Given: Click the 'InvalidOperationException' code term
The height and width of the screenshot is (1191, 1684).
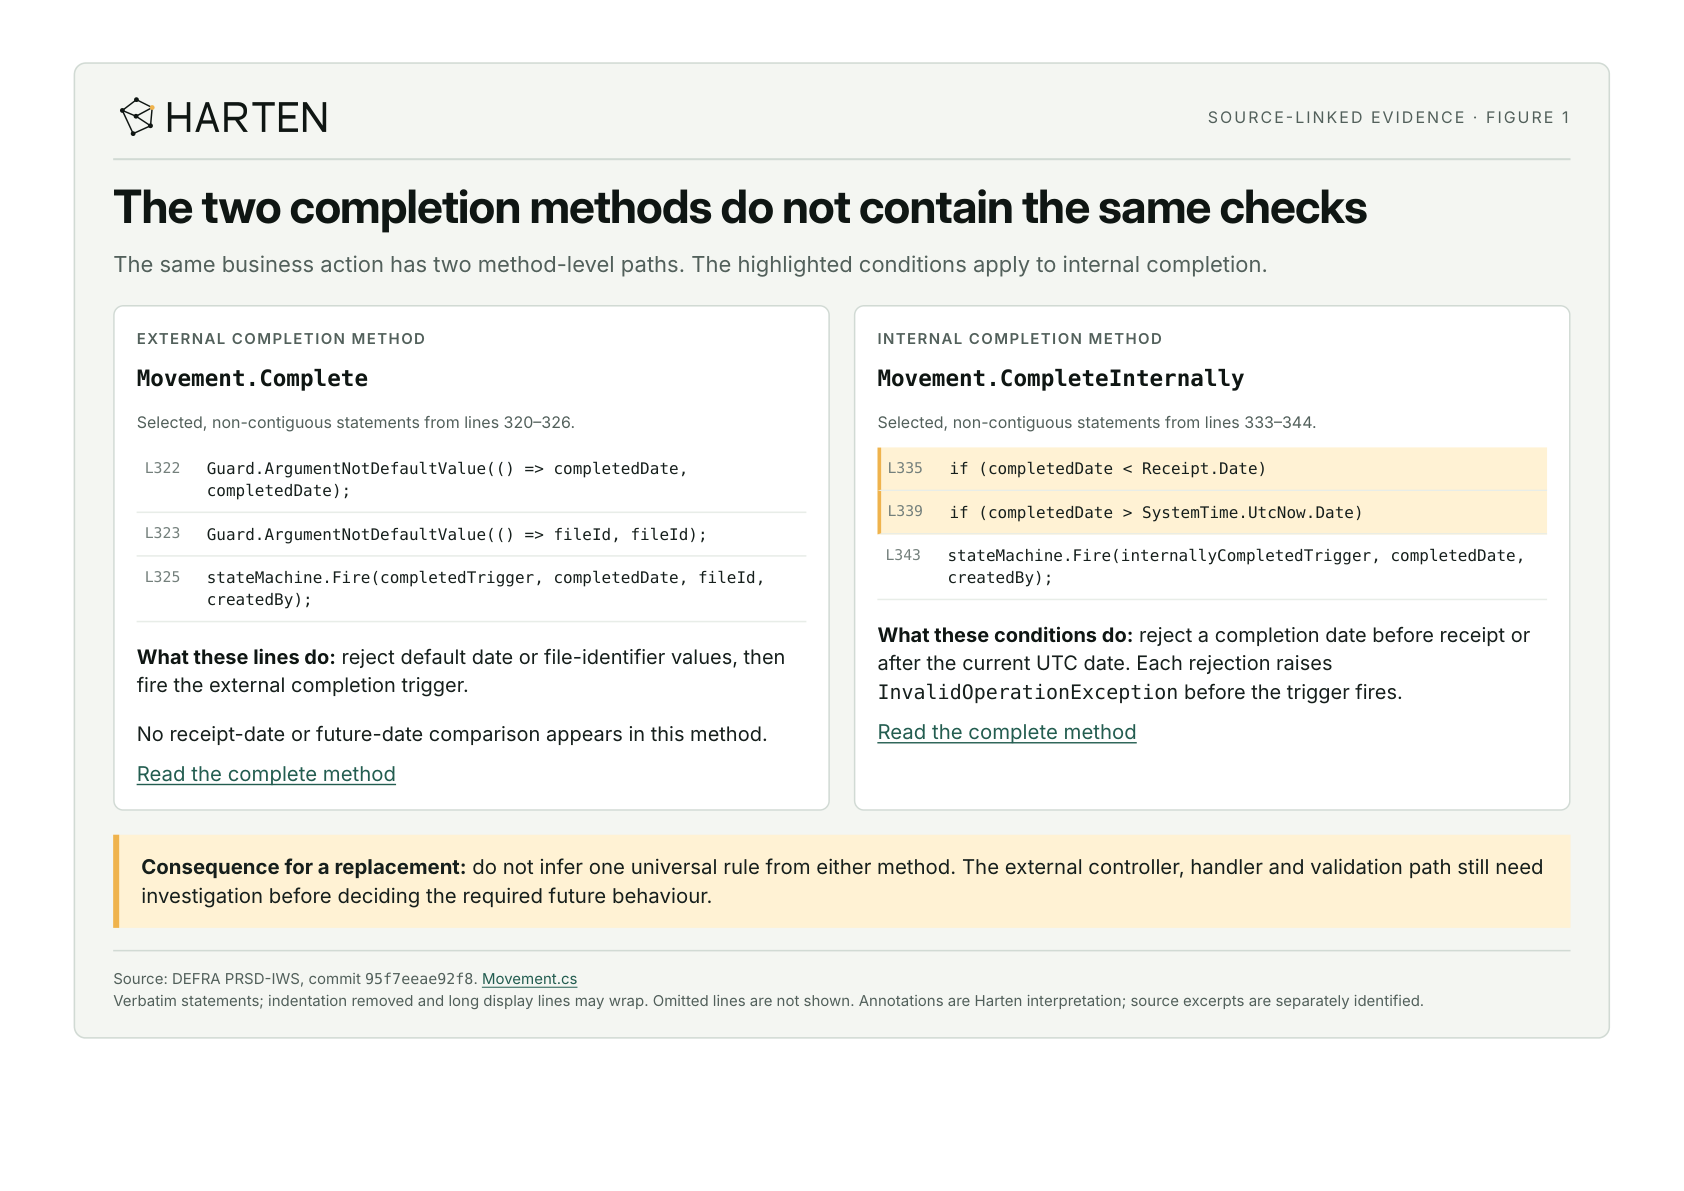Looking at the screenshot, I should coord(1028,692).
